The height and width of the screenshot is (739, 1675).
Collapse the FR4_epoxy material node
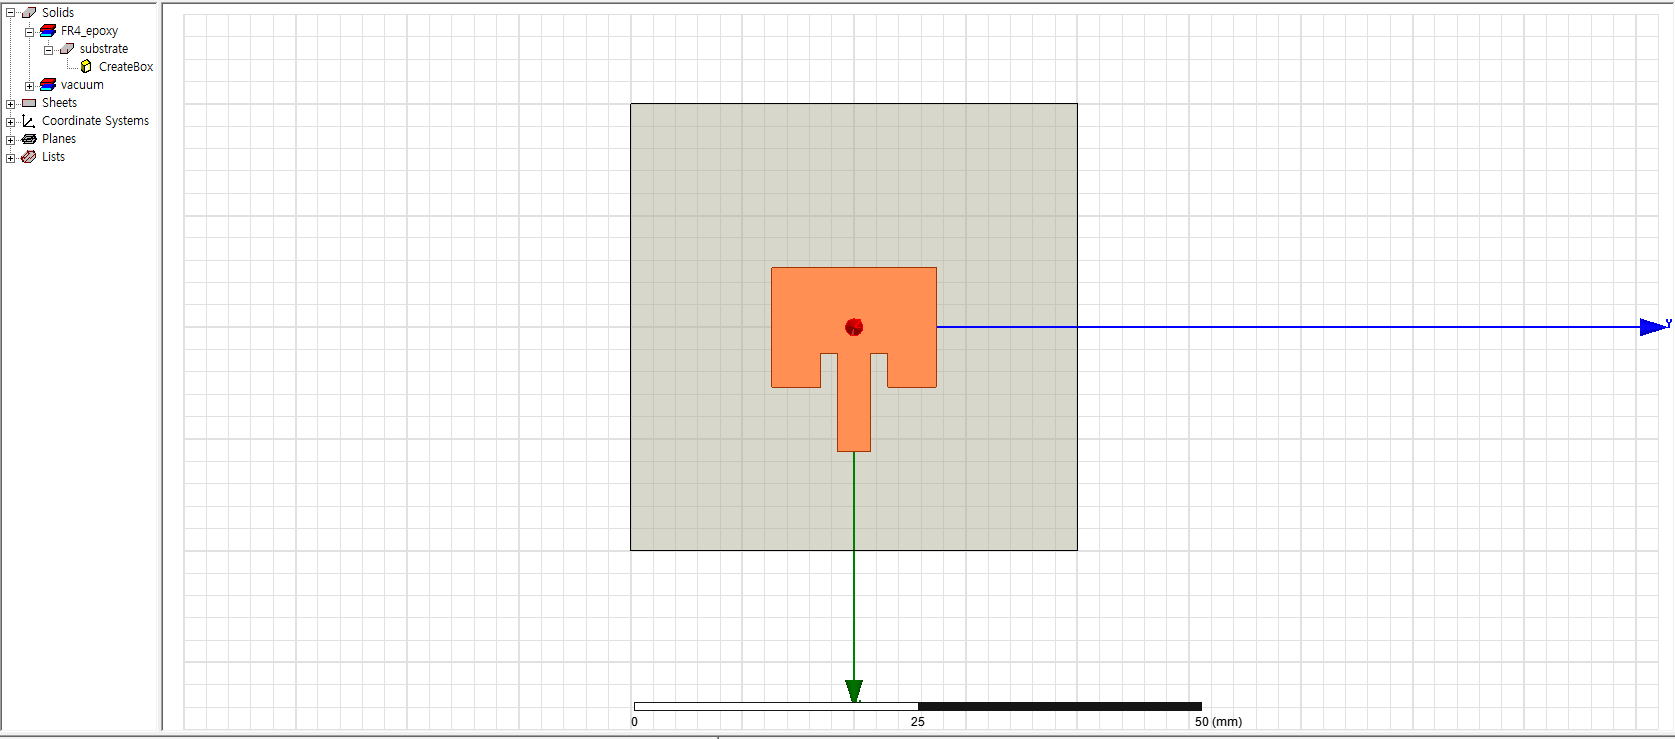[30, 31]
